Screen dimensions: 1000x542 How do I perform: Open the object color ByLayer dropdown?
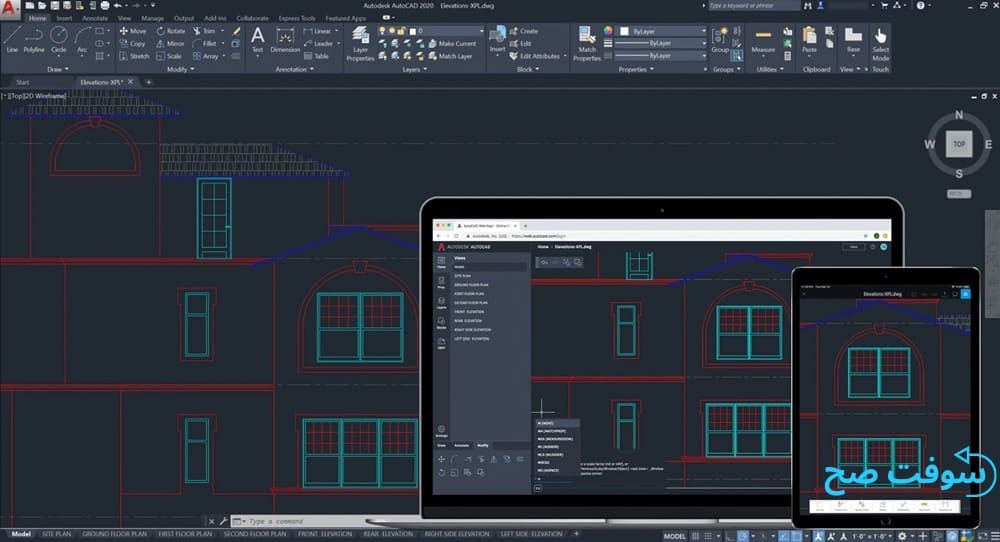point(663,31)
